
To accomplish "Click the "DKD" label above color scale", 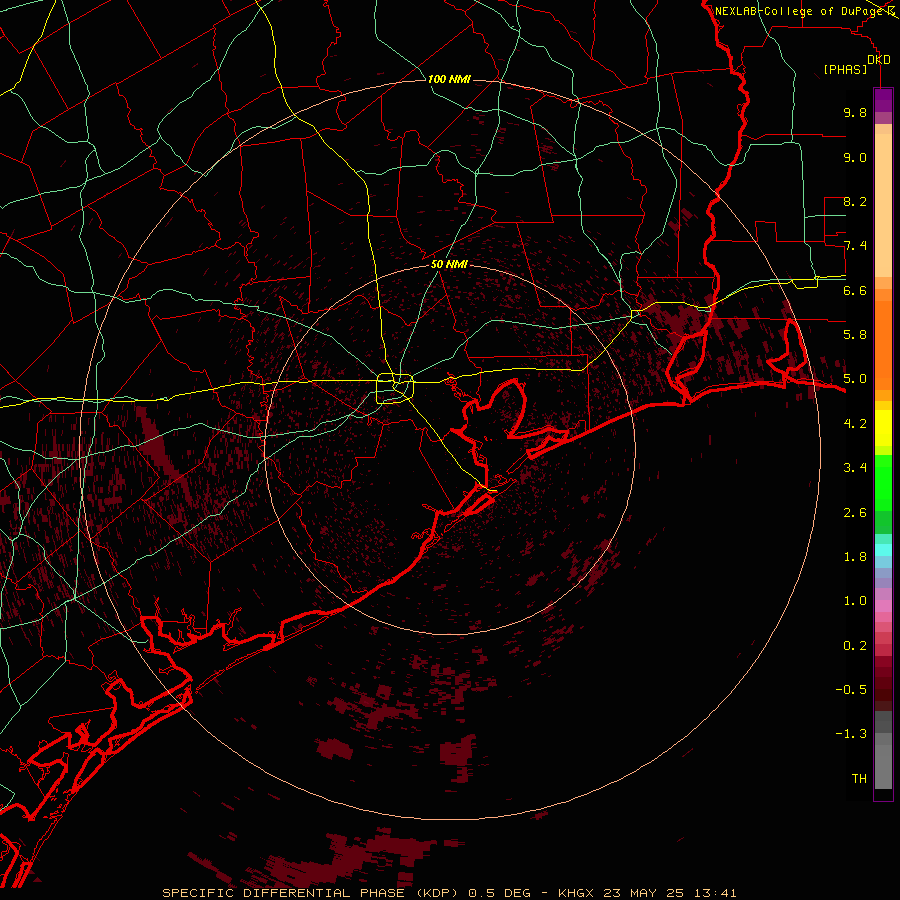I will coord(879,60).
